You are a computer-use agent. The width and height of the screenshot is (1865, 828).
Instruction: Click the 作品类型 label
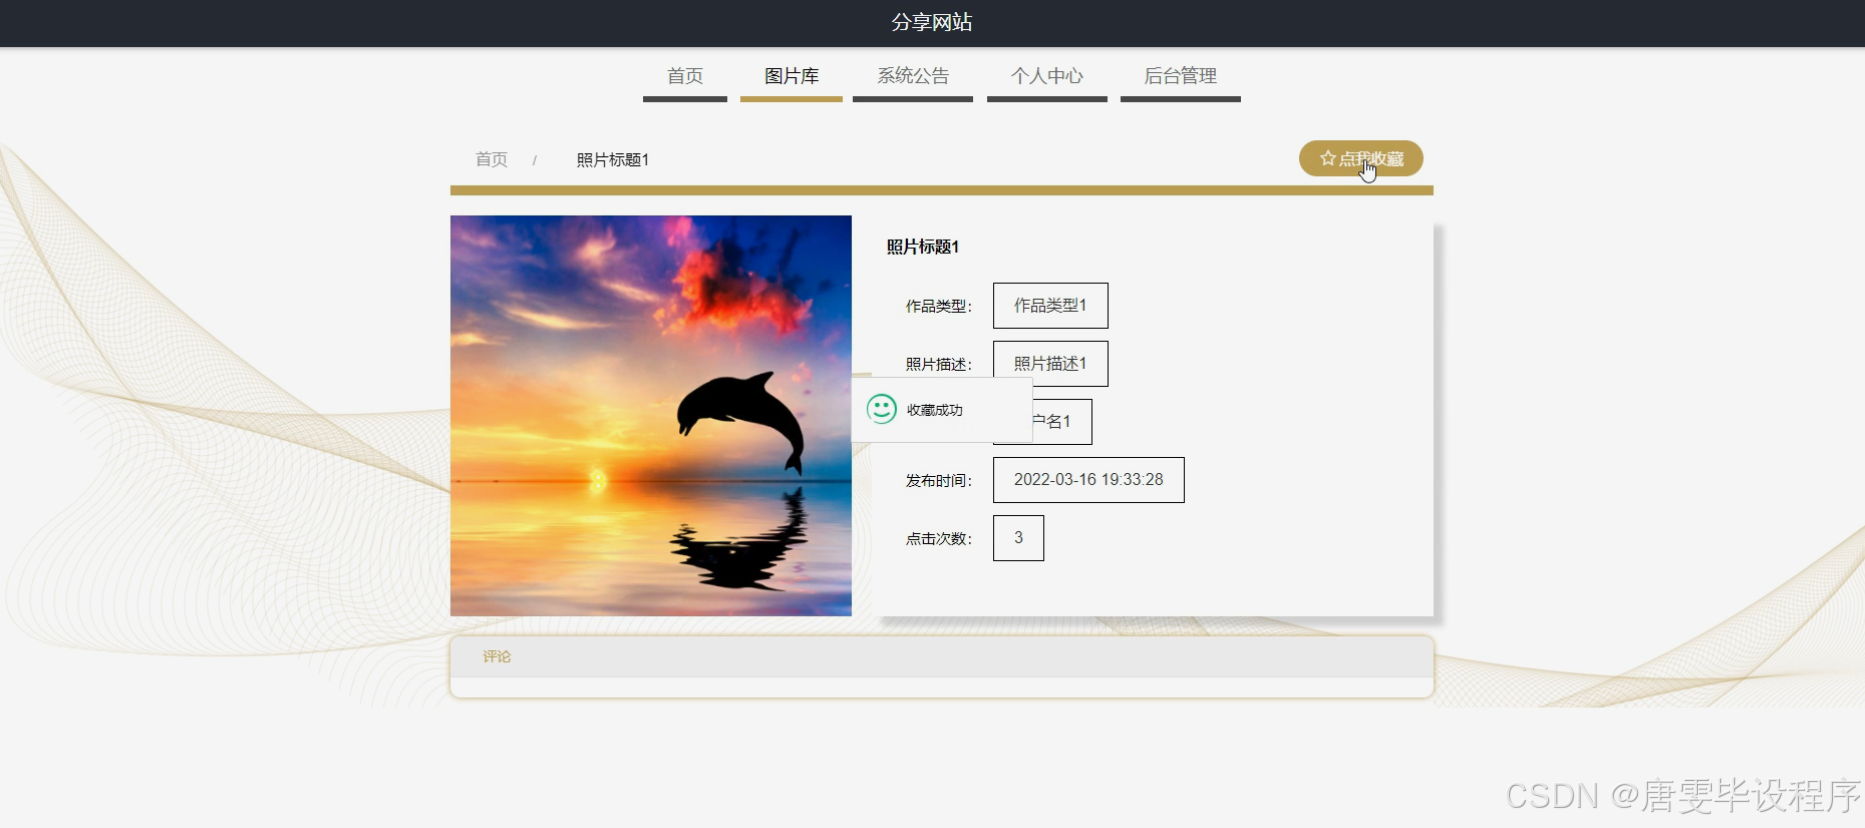(x=938, y=306)
